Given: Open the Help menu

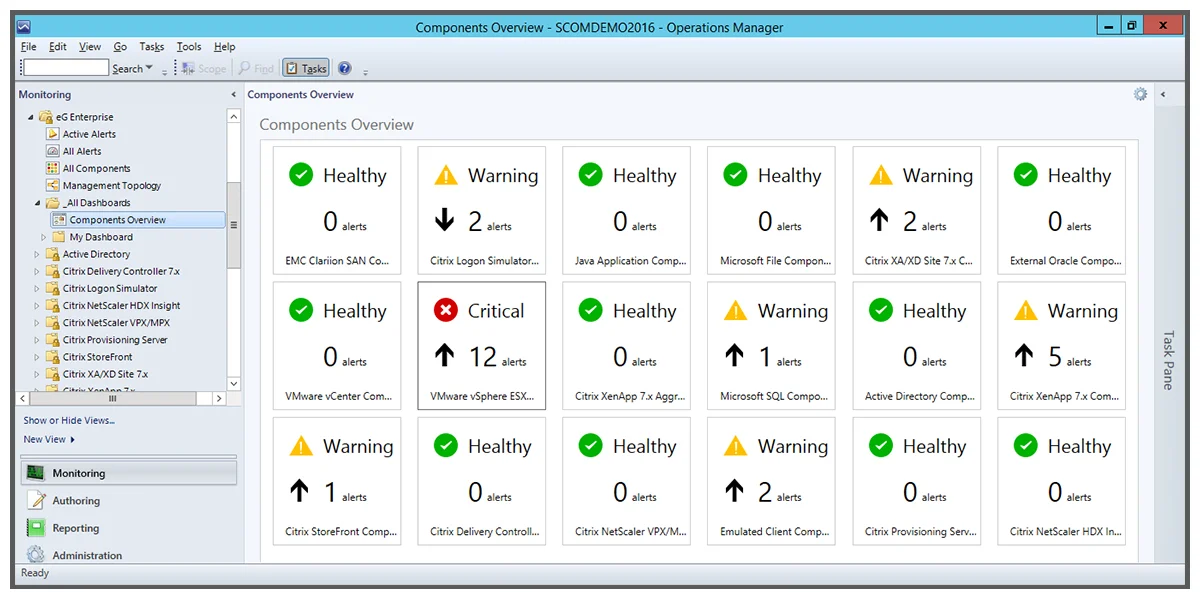Looking at the screenshot, I should 225,47.
